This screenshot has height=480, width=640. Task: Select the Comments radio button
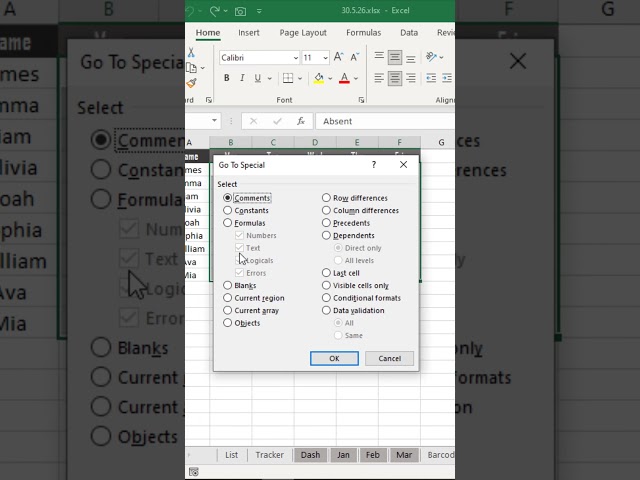pos(228,198)
